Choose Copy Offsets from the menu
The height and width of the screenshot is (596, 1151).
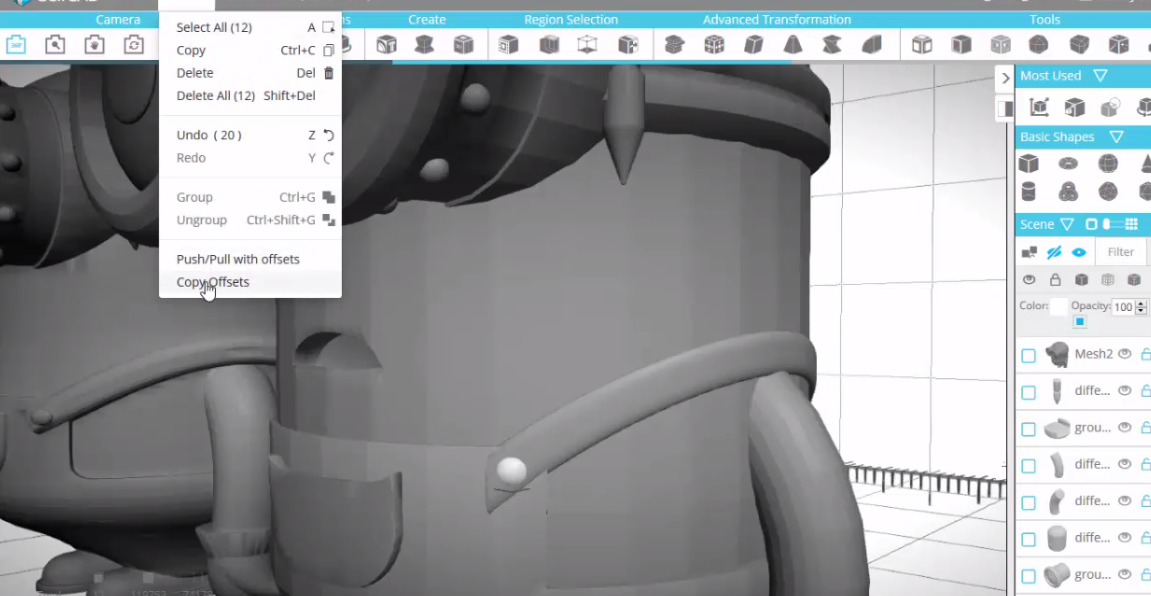[250, 282]
